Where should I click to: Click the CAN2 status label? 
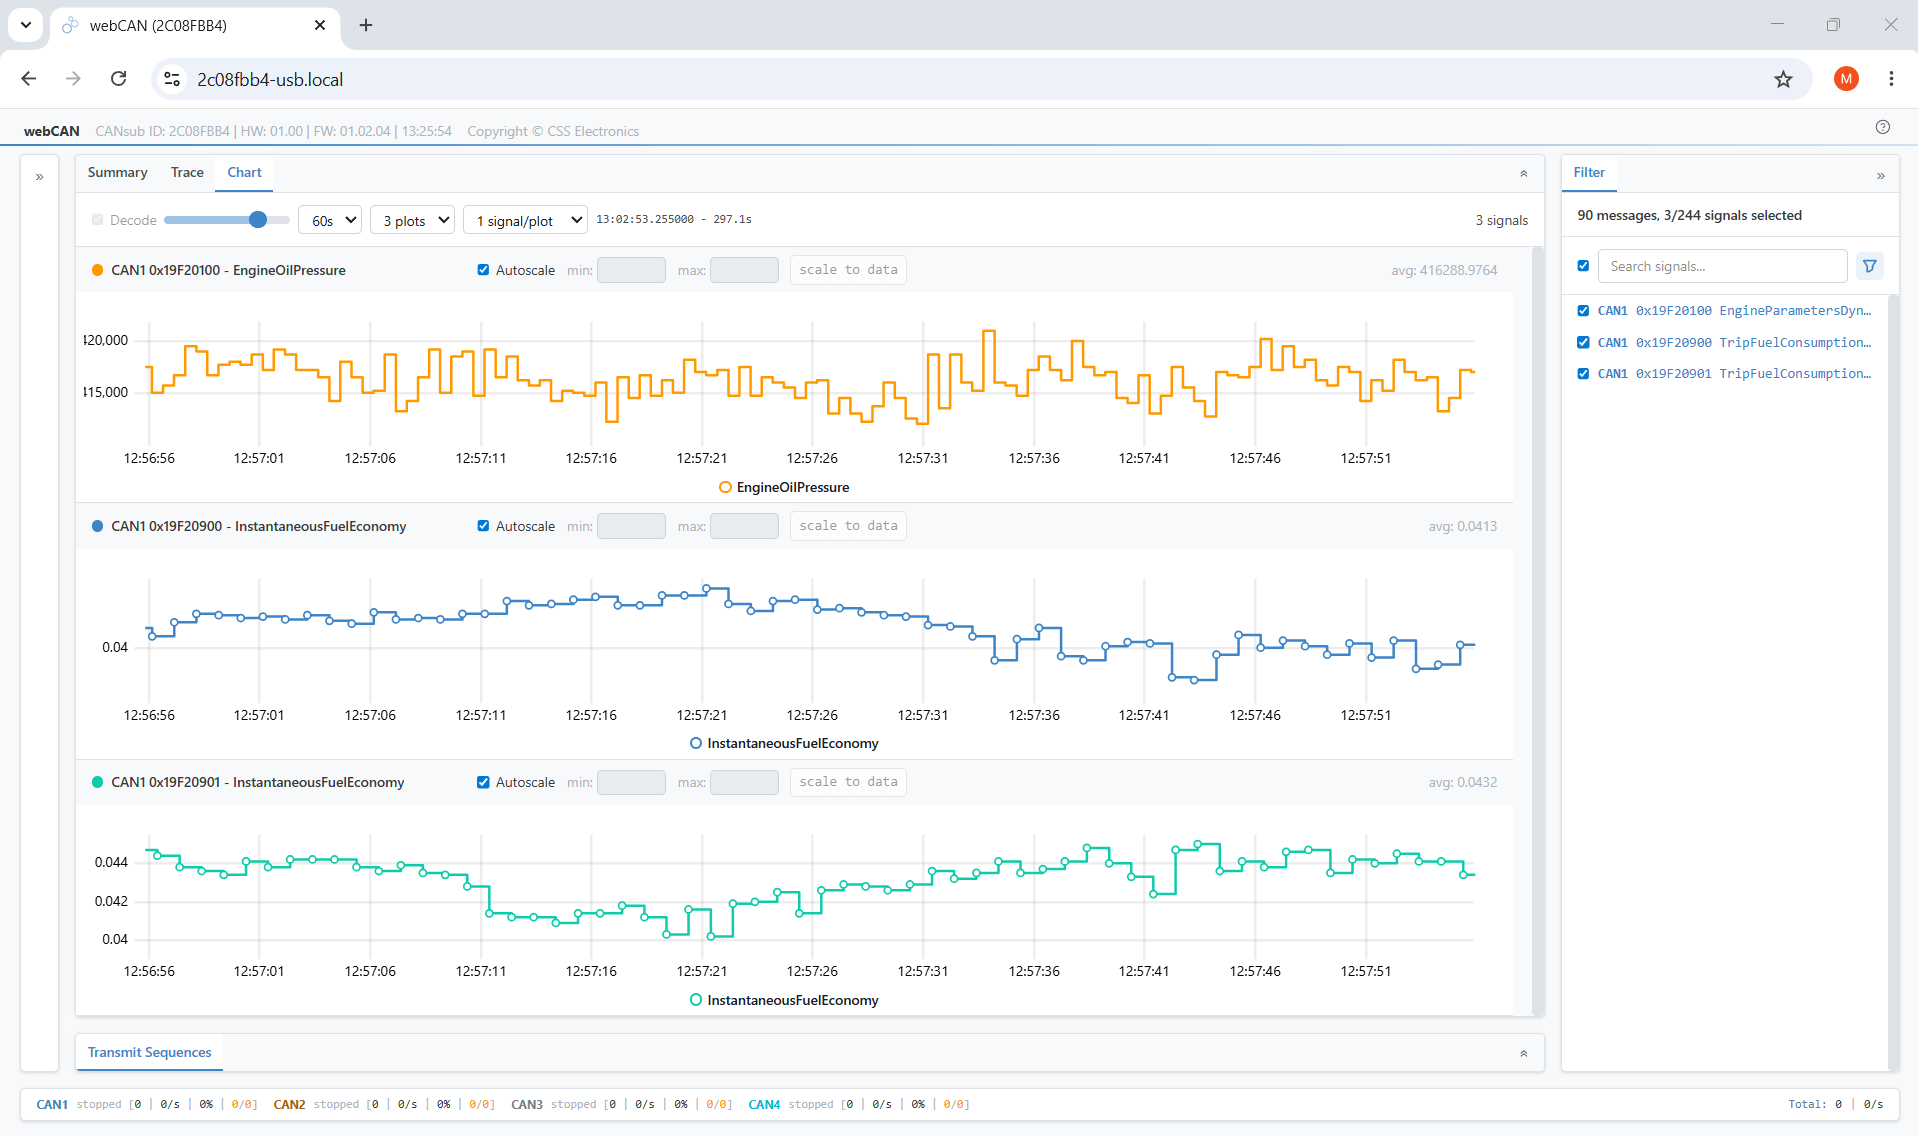(x=289, y=1104)
